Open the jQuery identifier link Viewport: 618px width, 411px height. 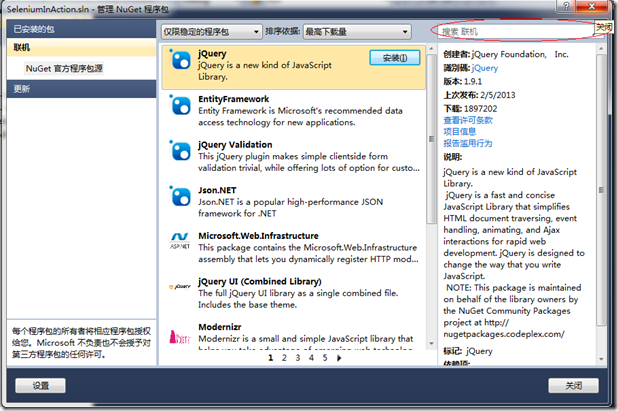point(485,68)
